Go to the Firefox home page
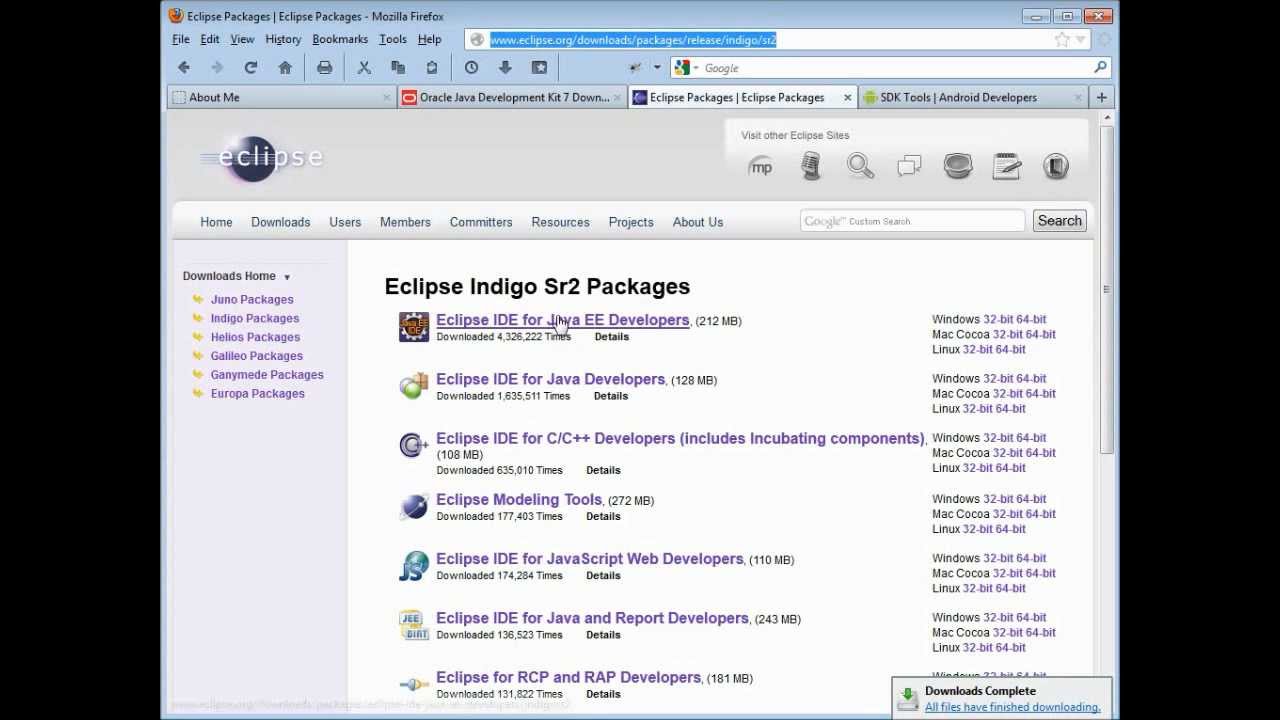Screen dimensions: 1280x720 pyautogui.click(x=285, y=68)
